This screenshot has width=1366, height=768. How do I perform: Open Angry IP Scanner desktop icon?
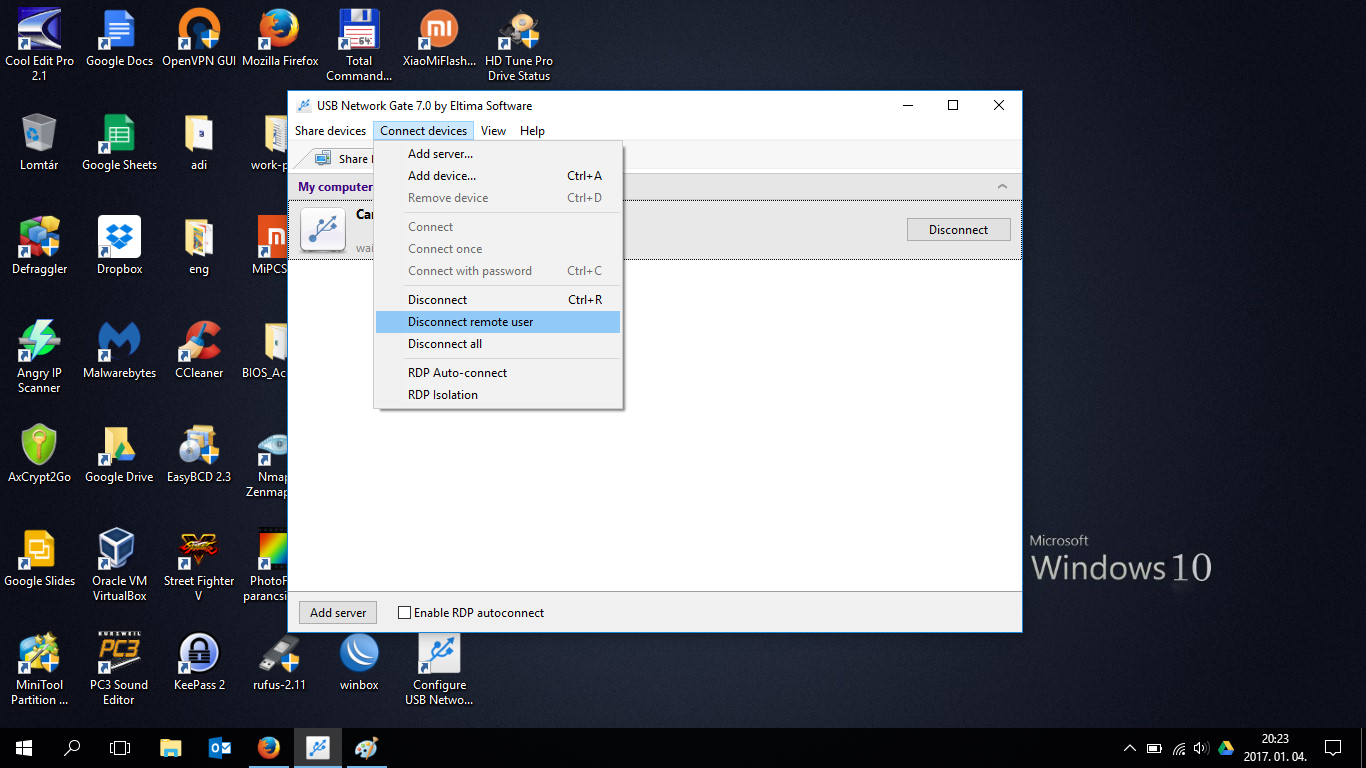click(39, 342)
